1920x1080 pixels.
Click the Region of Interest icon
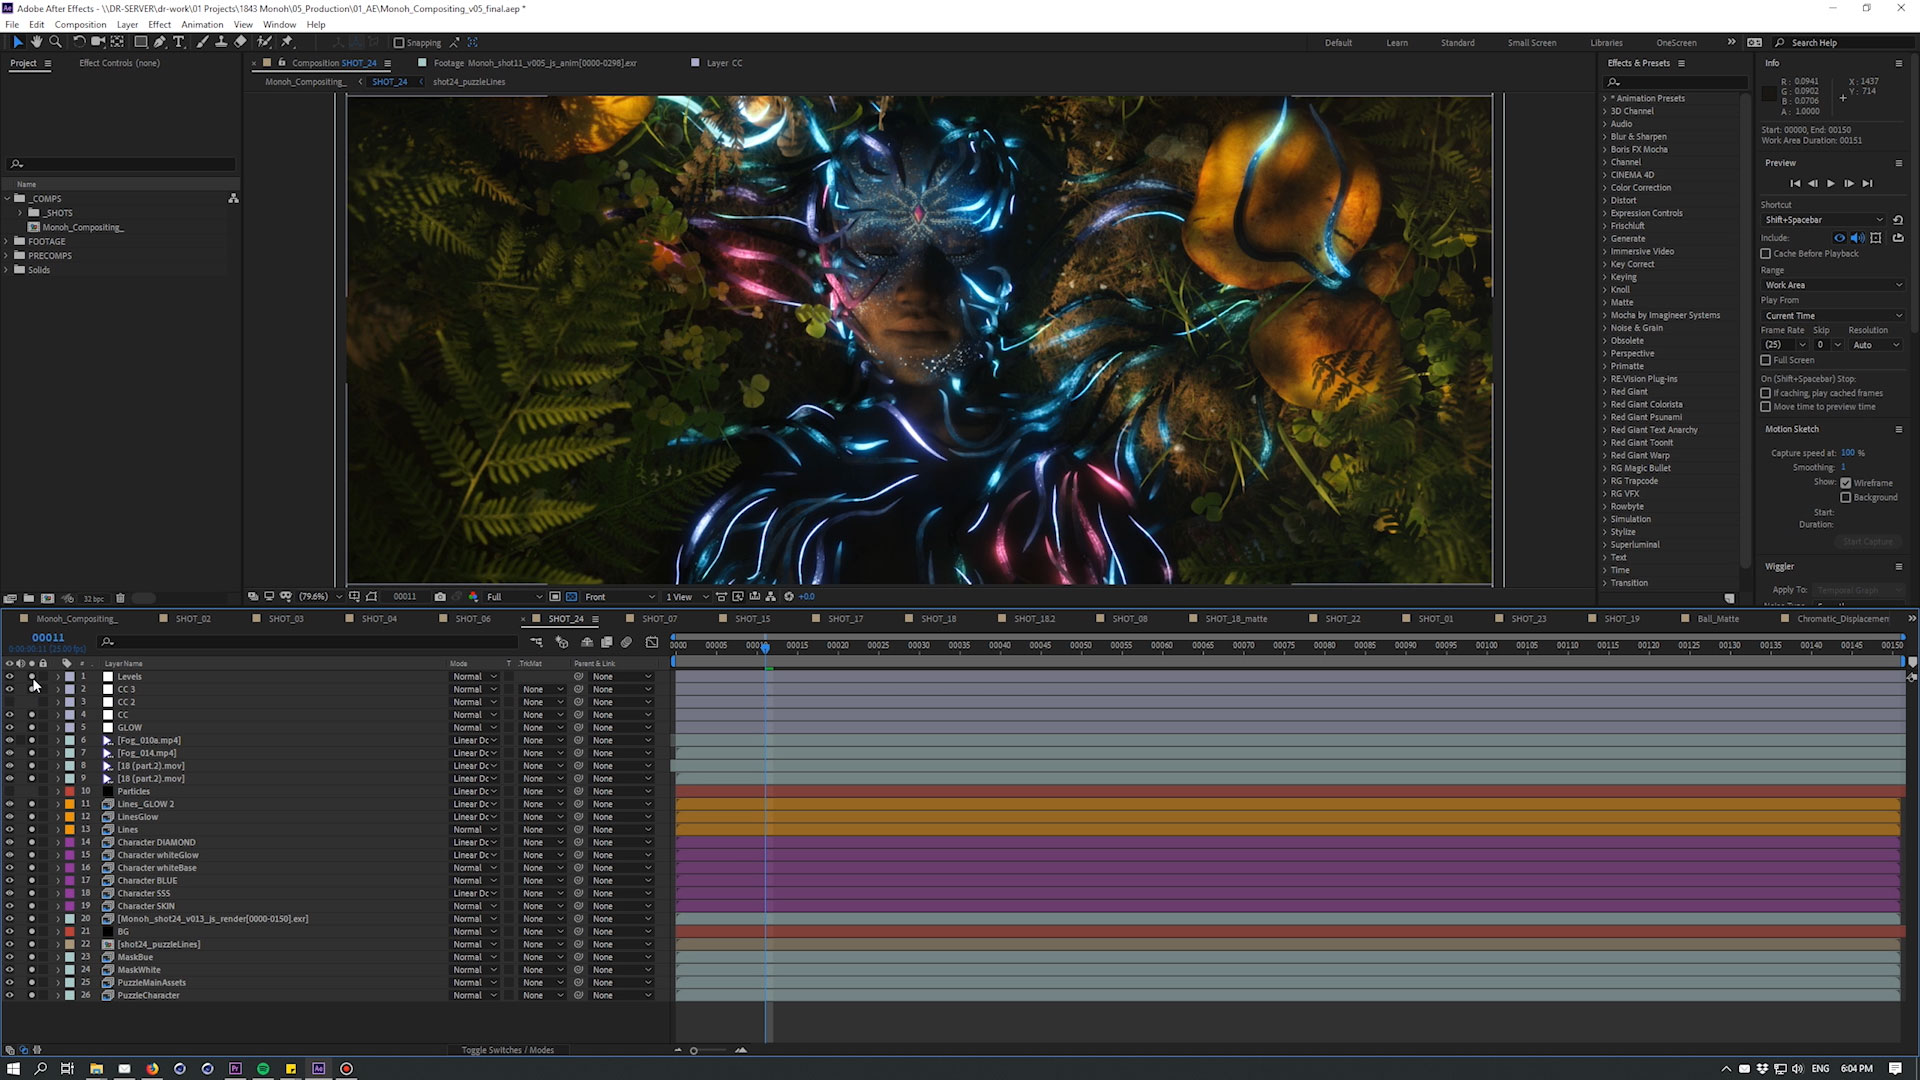click(x=555, y=597)
